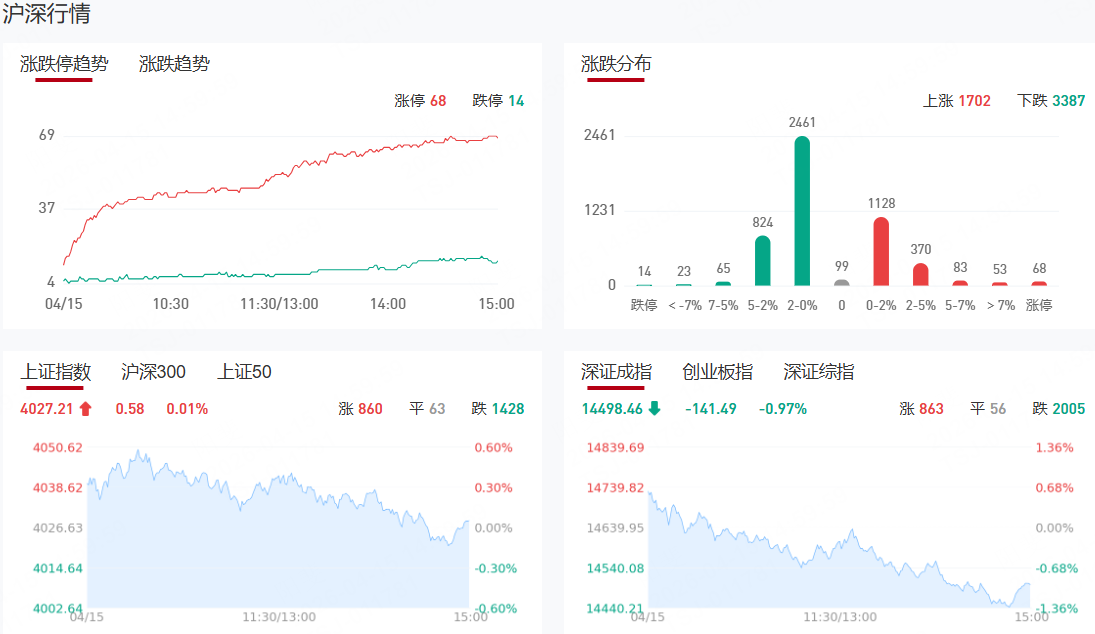
Task: Select the 涨跌停趋势 tab
Action: (x=64, y=64)
